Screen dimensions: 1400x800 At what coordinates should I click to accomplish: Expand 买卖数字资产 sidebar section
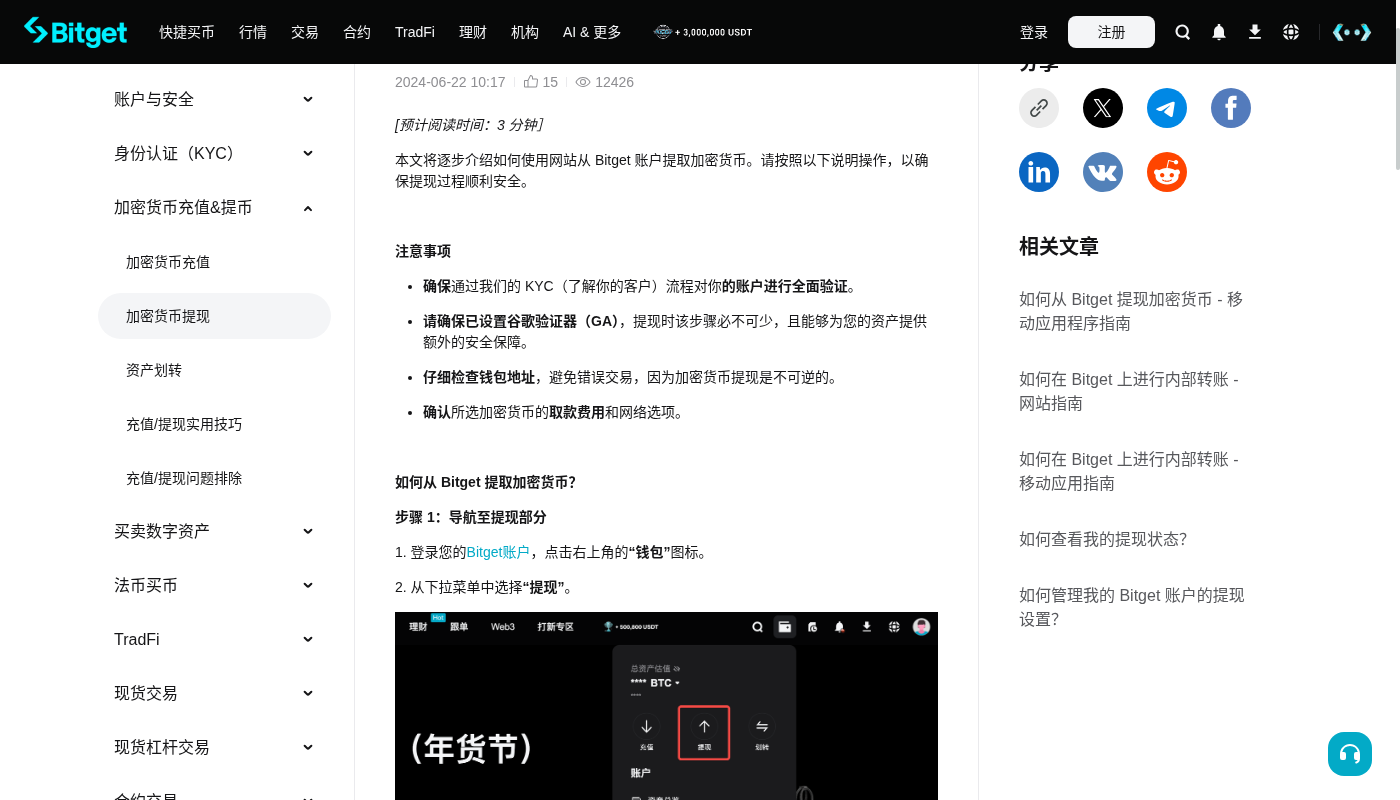(214, 531)
